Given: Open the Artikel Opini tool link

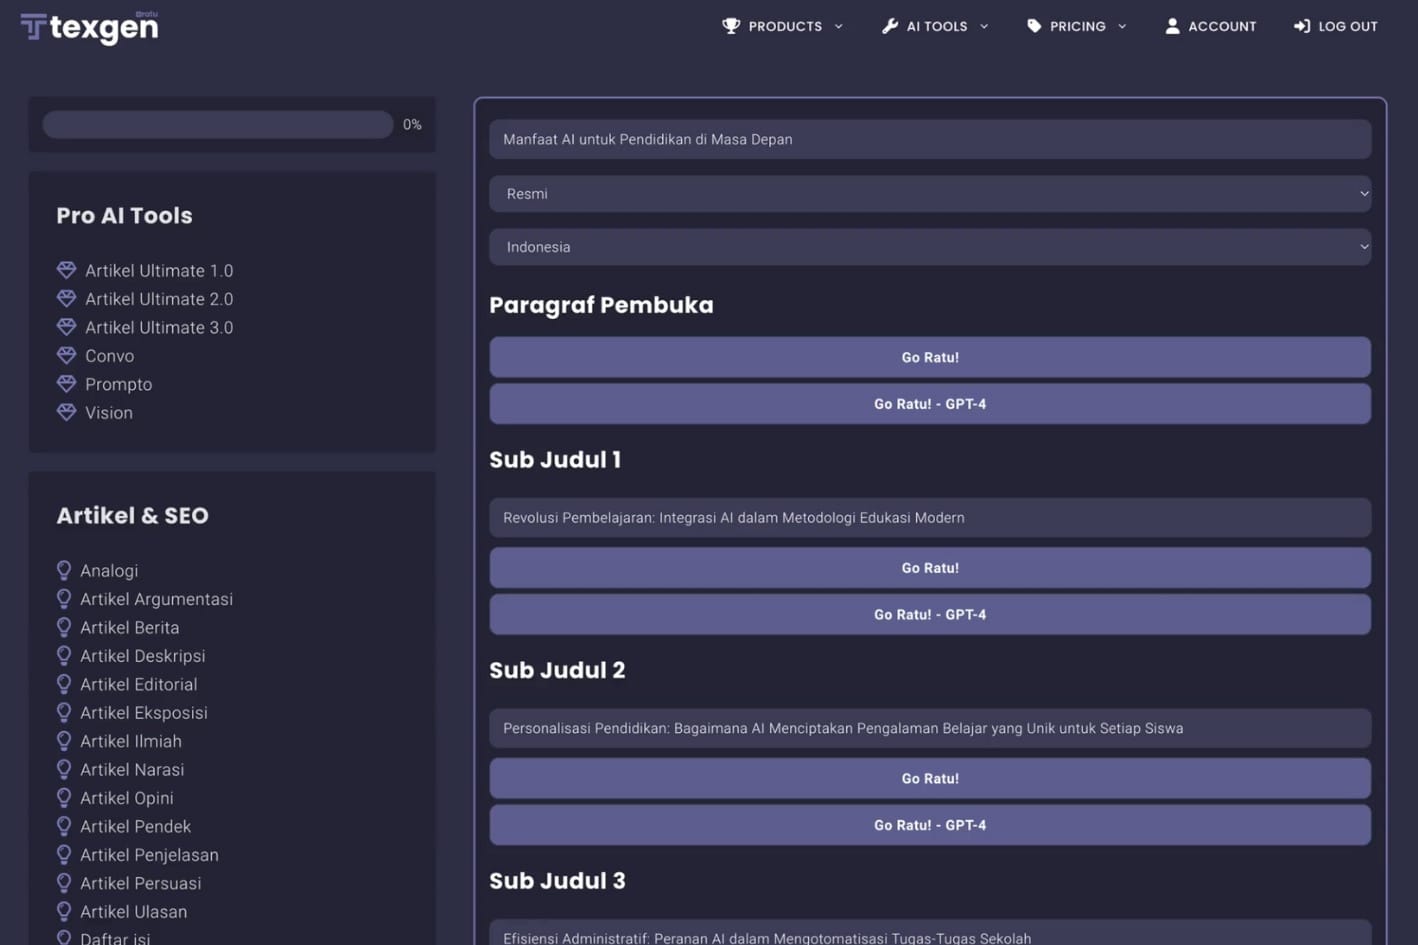Looking at the screenshot, I should point(127,798).
